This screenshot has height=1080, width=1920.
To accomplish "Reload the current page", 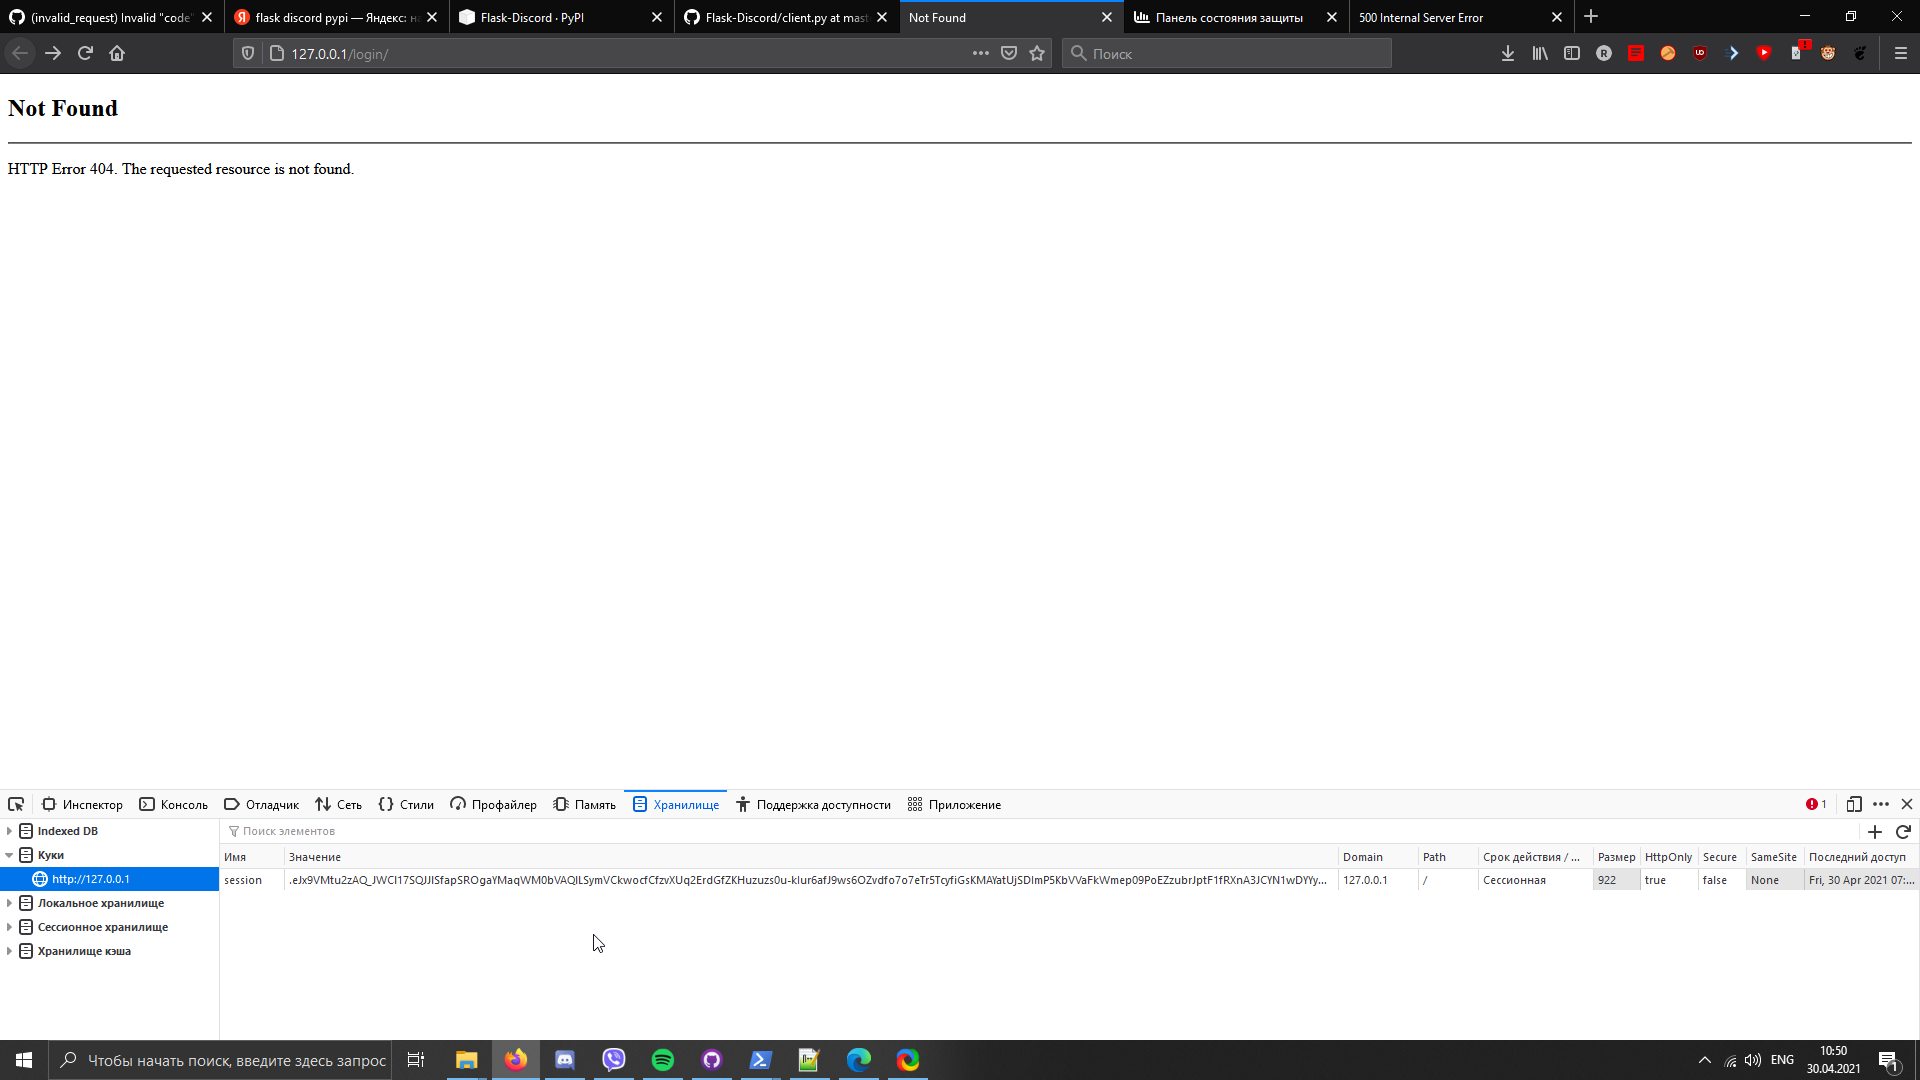I will [85, 53].
